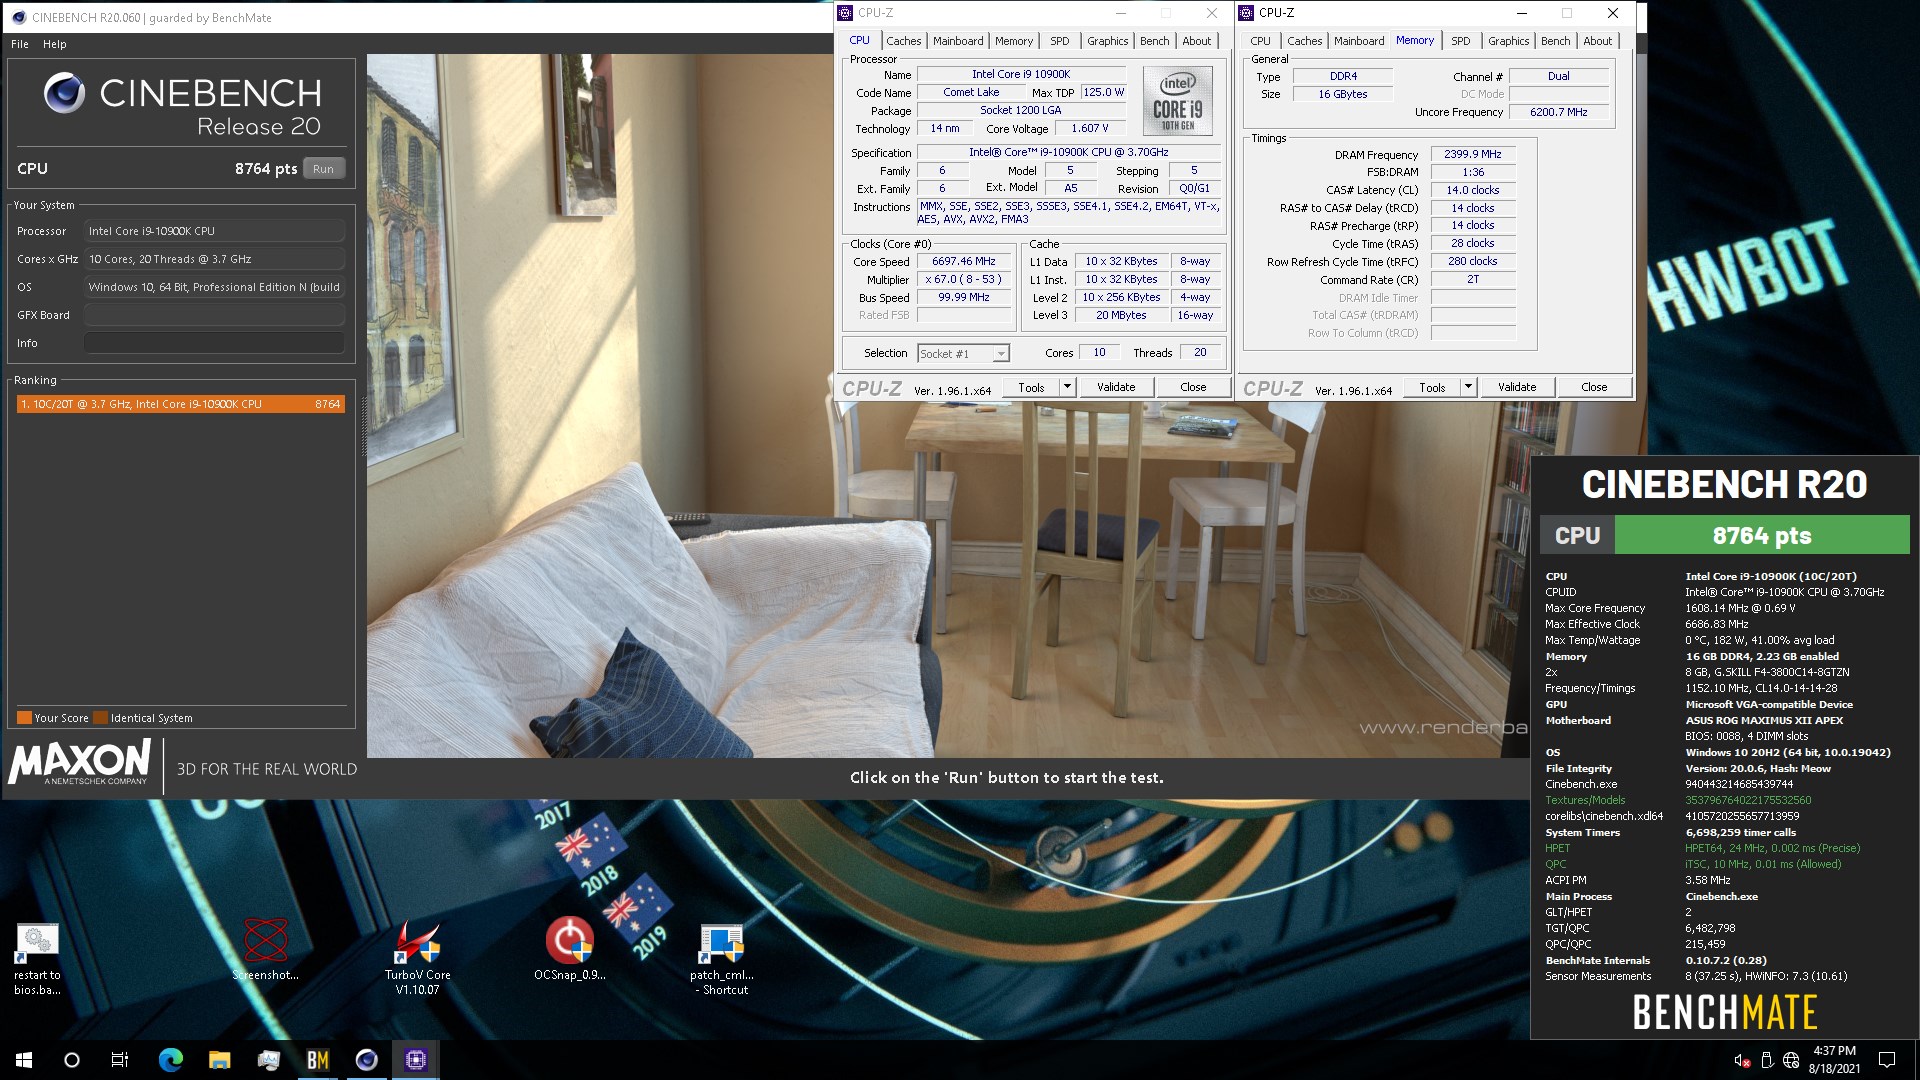1920x1080 pixels.
Task: Click the muted volume tray icon
Action: point(1741,1060)
